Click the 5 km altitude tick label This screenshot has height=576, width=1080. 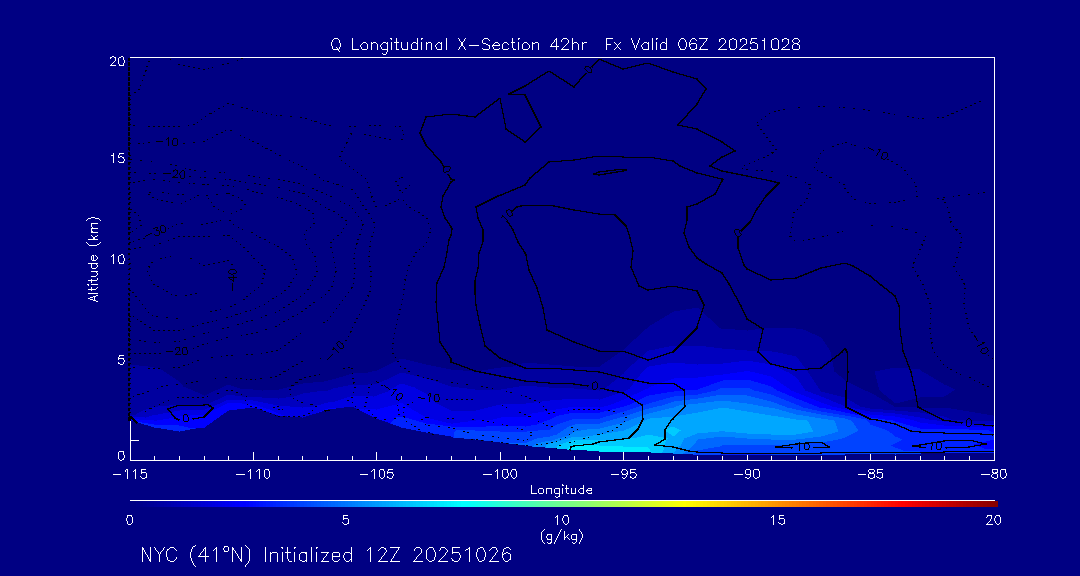(x=118, y=359)
